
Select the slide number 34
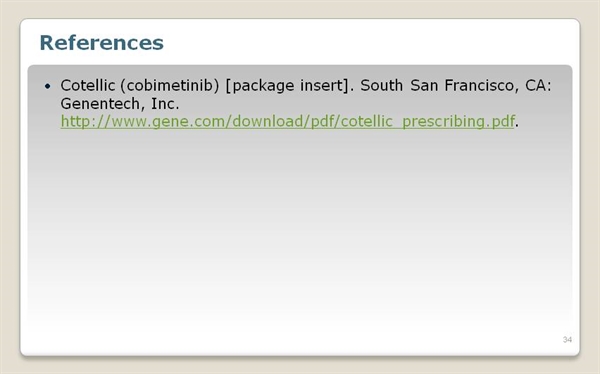(567, 340)
